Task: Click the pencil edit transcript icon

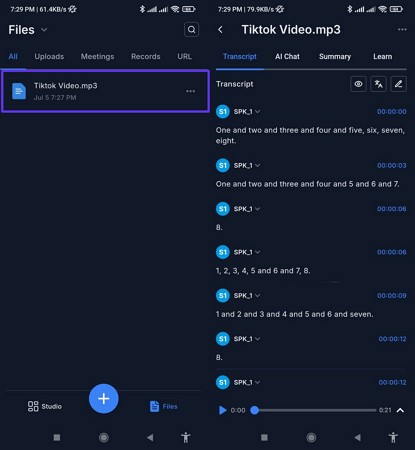Action: 398,84
